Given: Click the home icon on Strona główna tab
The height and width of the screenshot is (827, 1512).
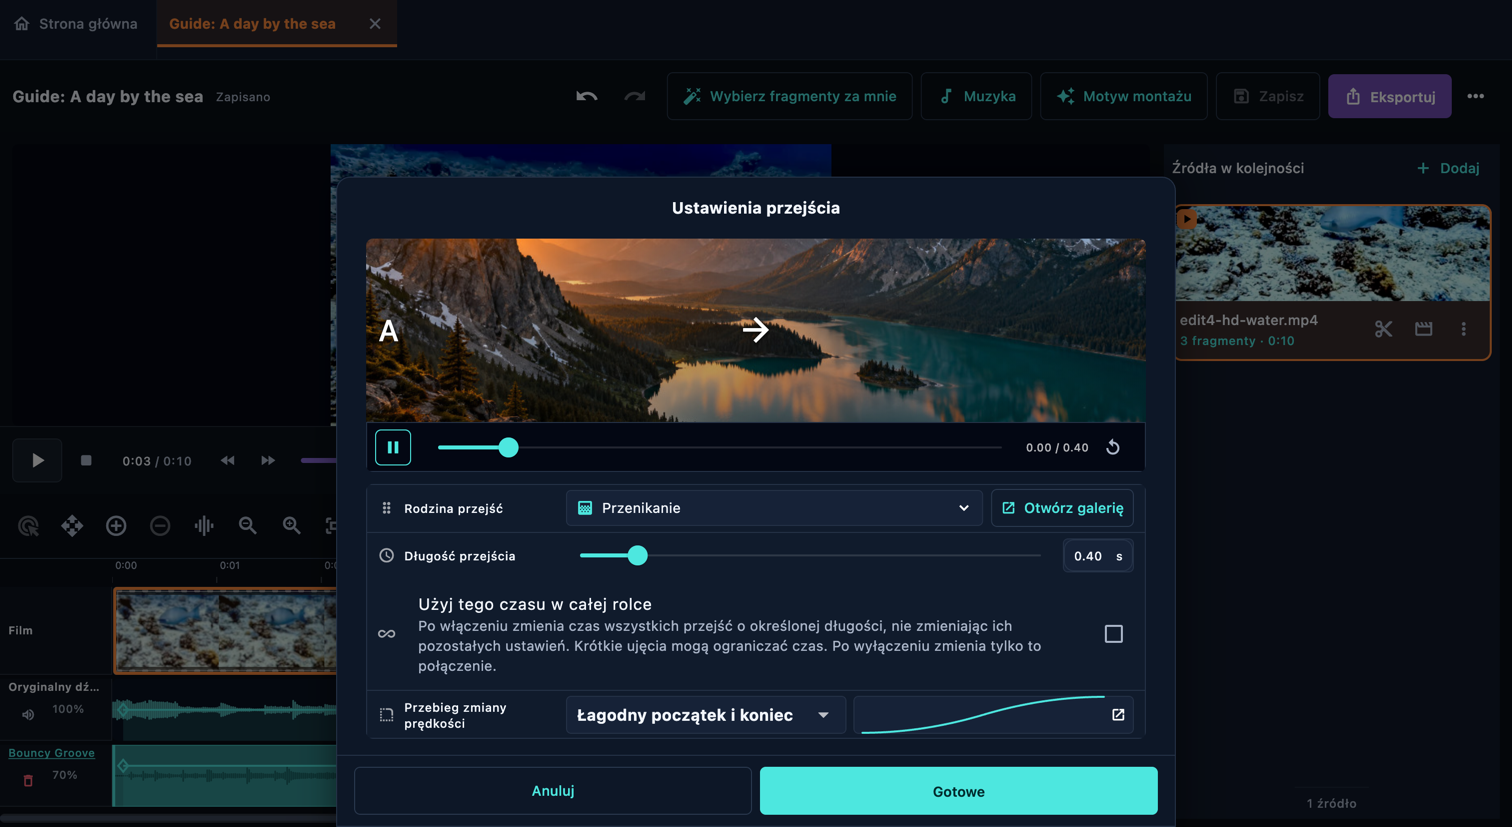Looking at the screenshot, I should [22, 23].
